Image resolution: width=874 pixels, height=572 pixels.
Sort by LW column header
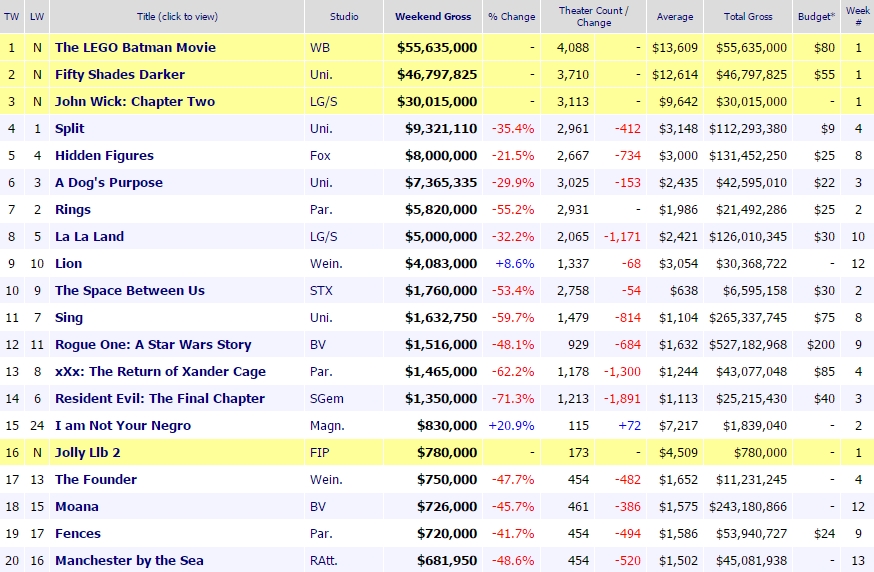click(x=37, y=17)
